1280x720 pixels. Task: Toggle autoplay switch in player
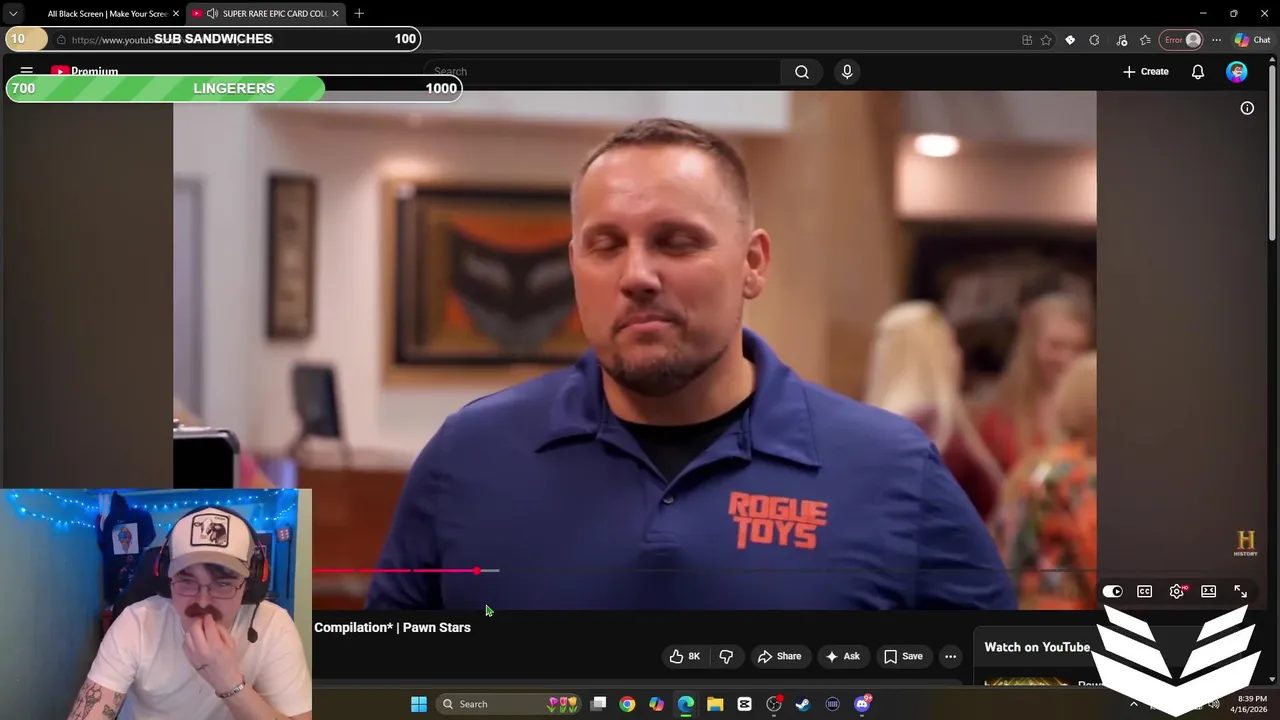(1112, 591)
